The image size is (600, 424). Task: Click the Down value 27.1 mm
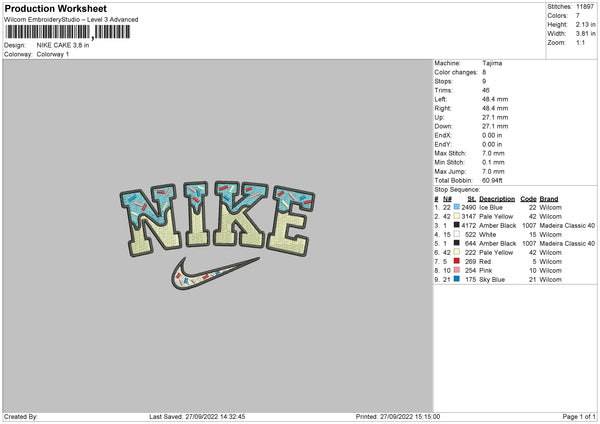[495, 126]
